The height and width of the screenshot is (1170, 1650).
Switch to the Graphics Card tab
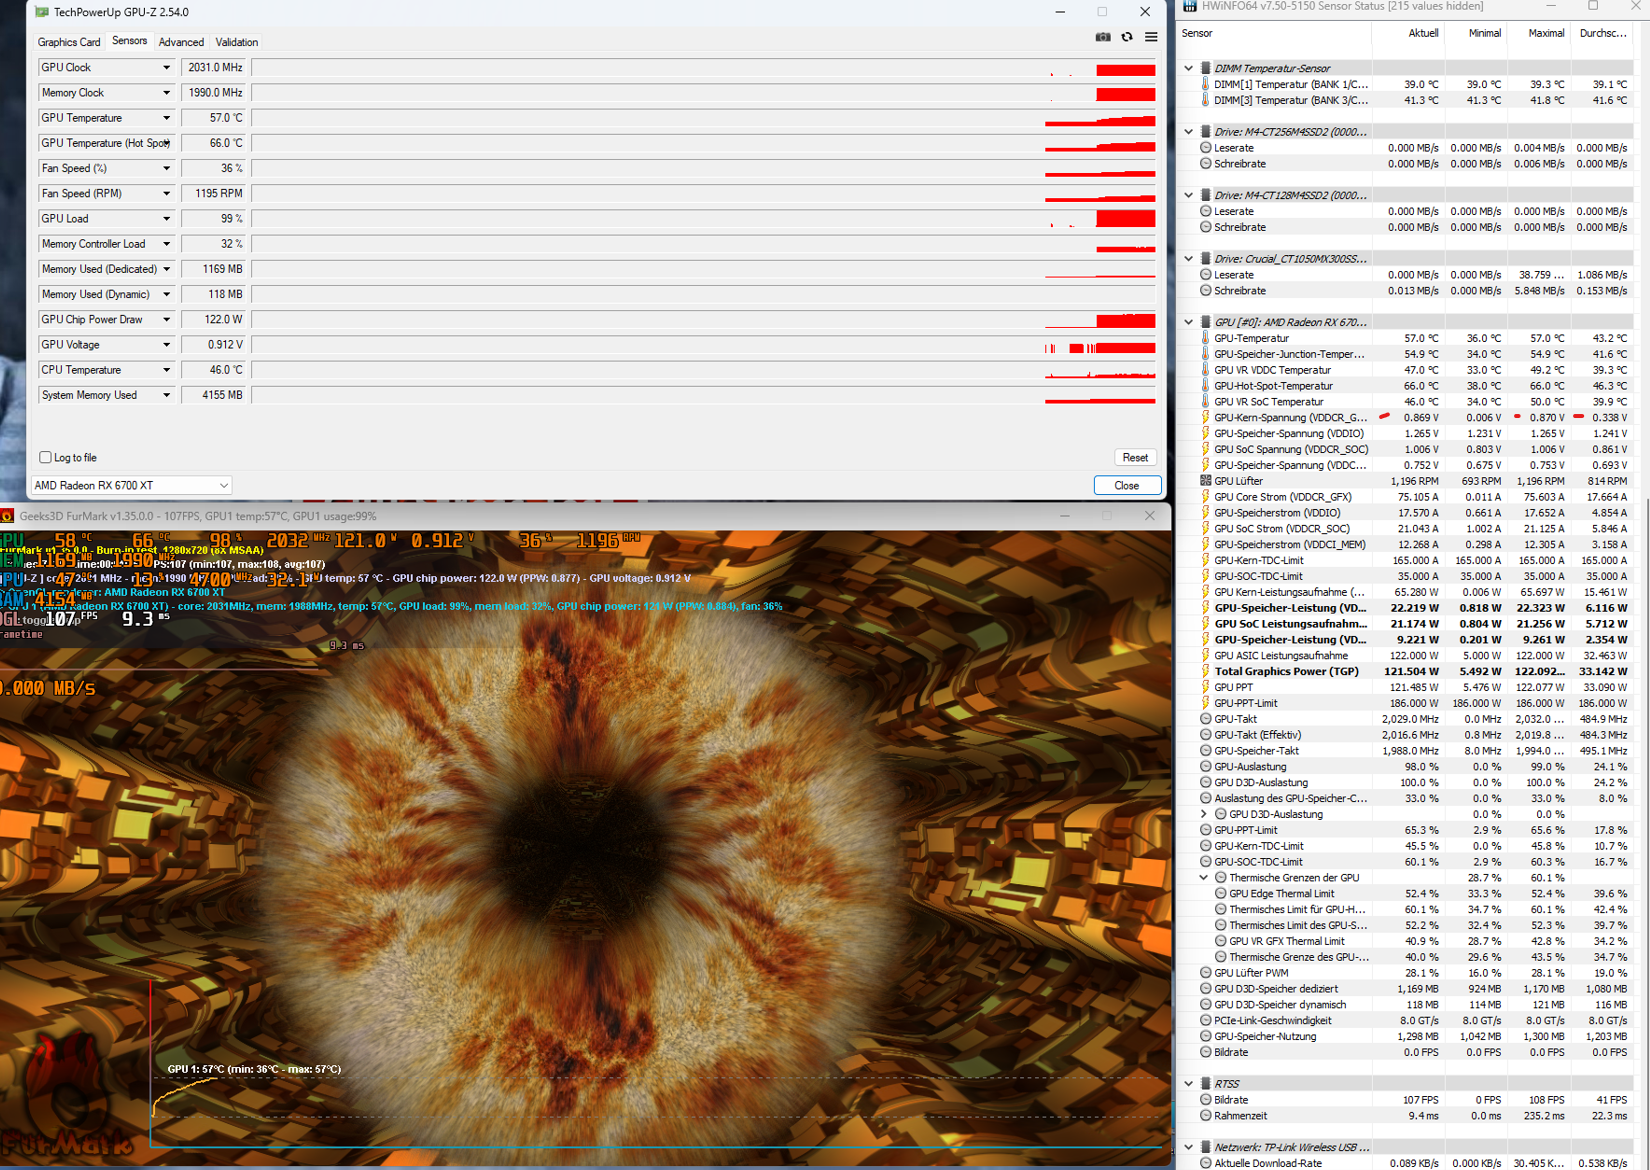tap(69, 42)
